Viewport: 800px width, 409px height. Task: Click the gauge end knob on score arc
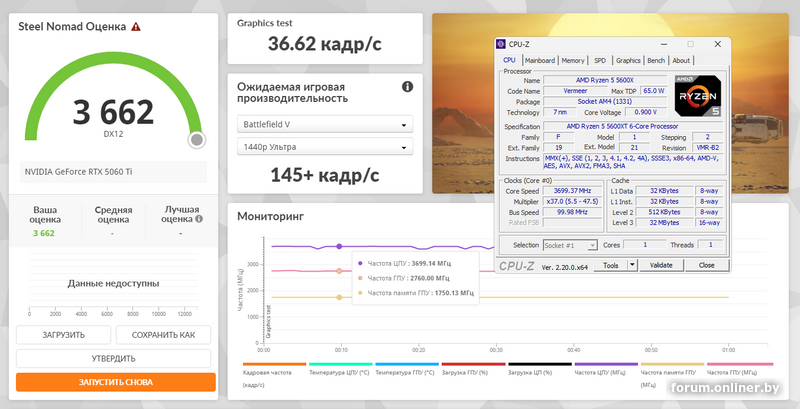(x=196, y=139)
